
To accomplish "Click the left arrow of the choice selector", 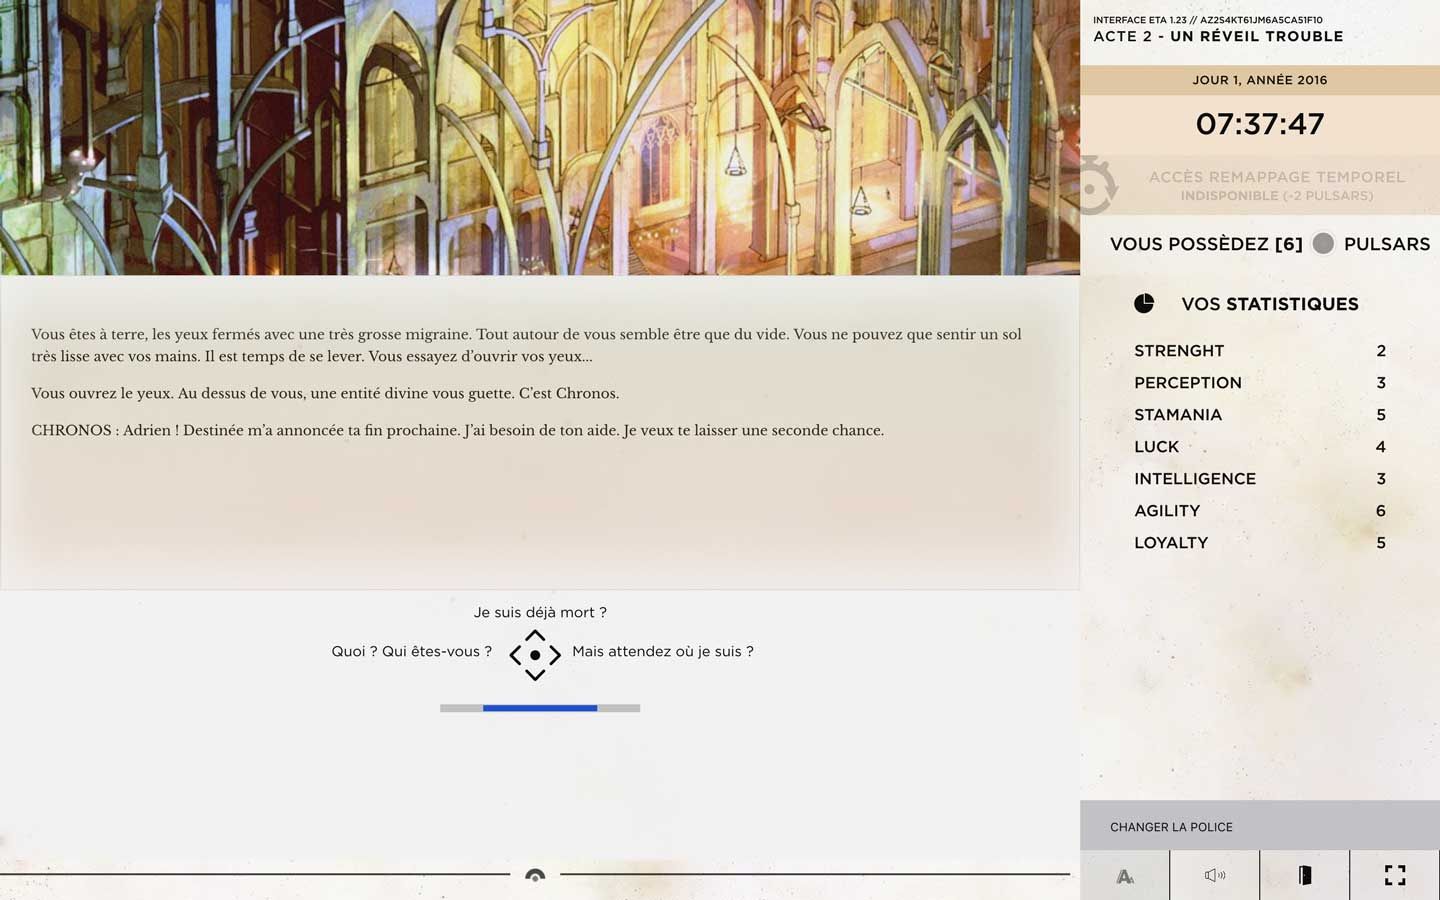I will point(516,656).
